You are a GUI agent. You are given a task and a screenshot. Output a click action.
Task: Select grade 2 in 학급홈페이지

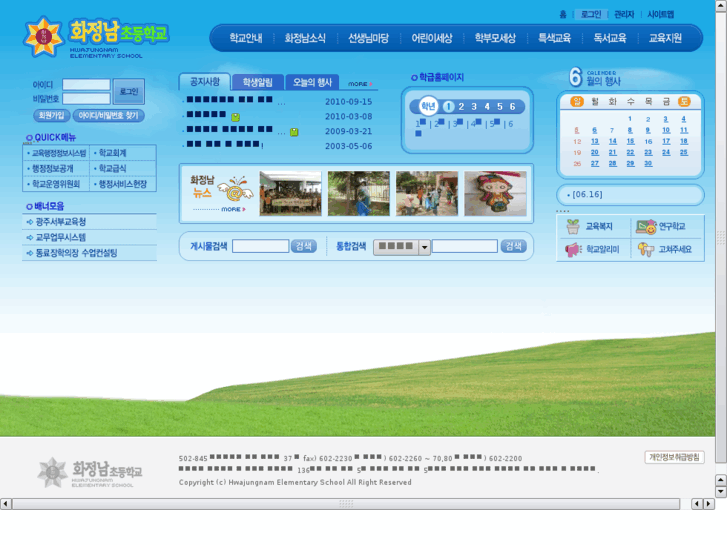click(x=461, y=107)
